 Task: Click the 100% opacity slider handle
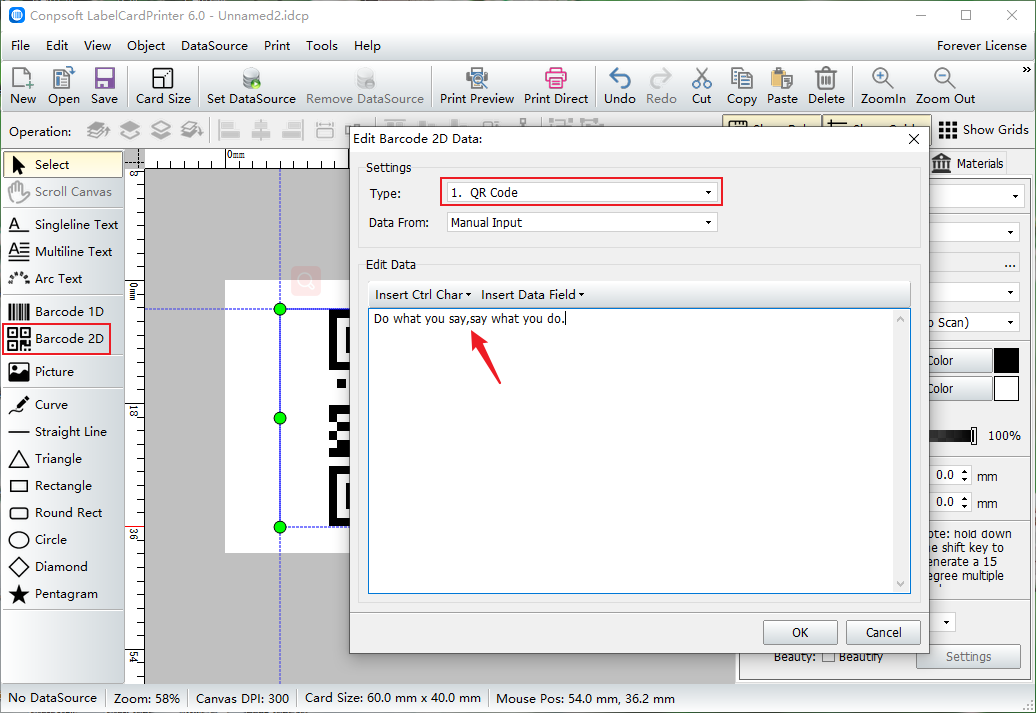973,435
